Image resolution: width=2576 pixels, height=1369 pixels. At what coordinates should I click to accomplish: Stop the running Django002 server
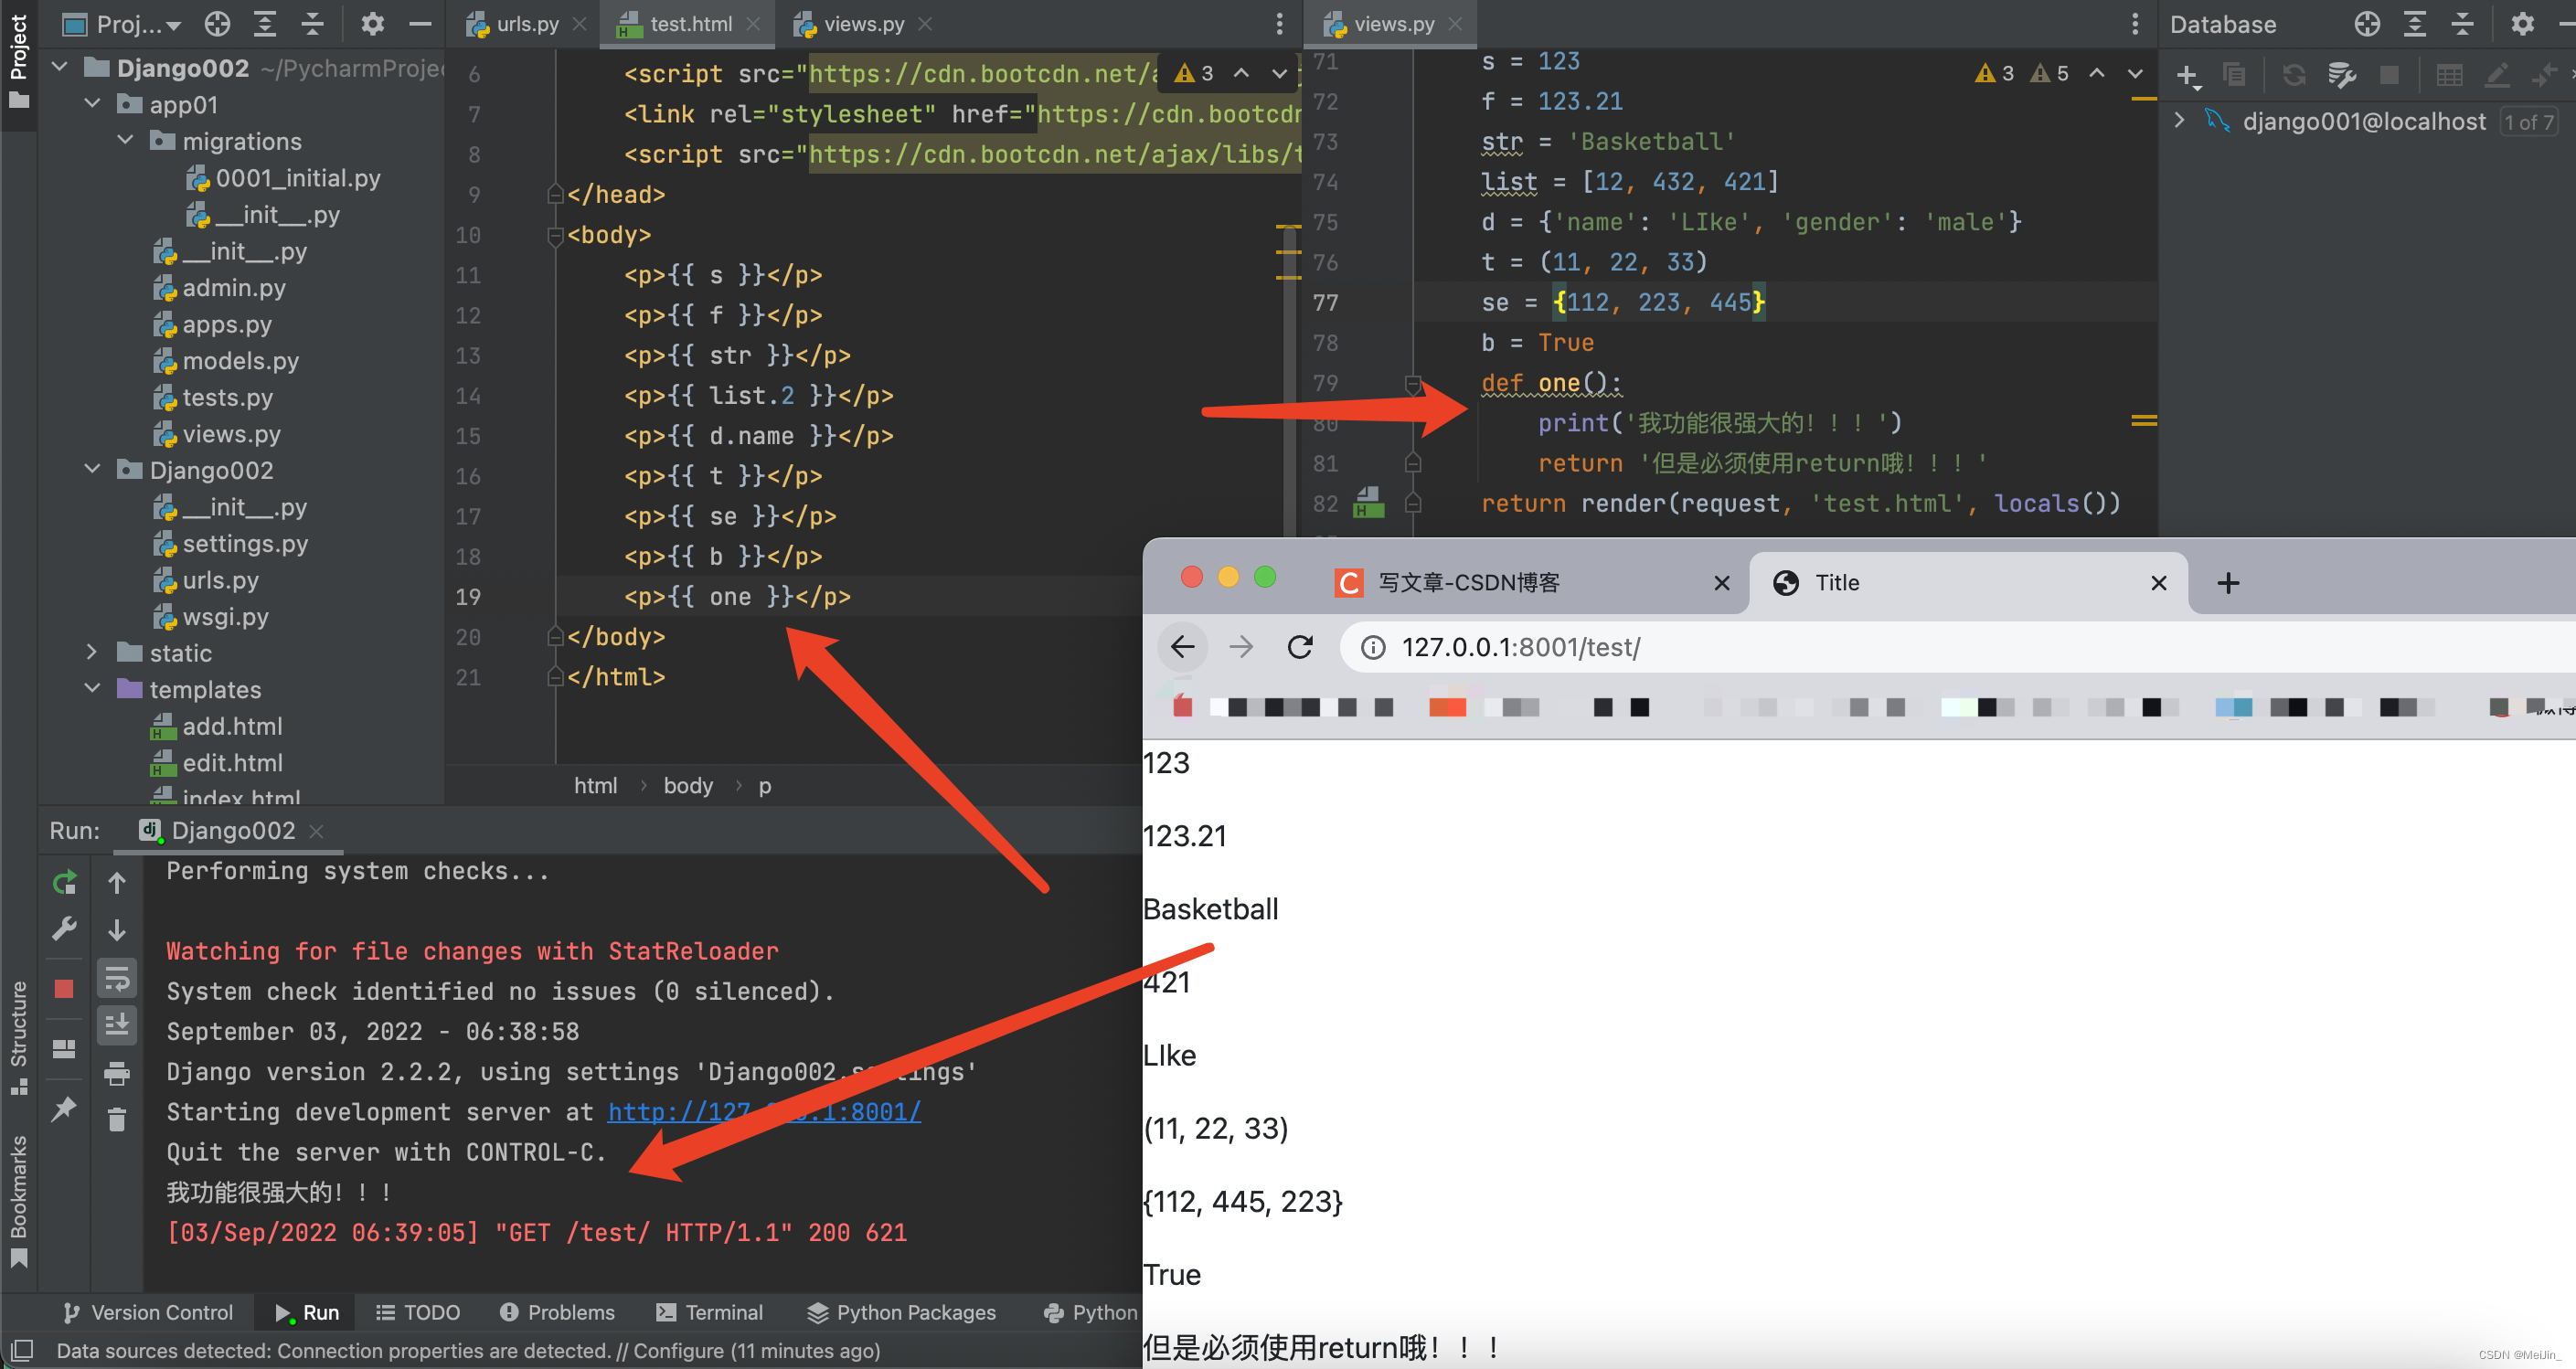(x=64, y=989)
